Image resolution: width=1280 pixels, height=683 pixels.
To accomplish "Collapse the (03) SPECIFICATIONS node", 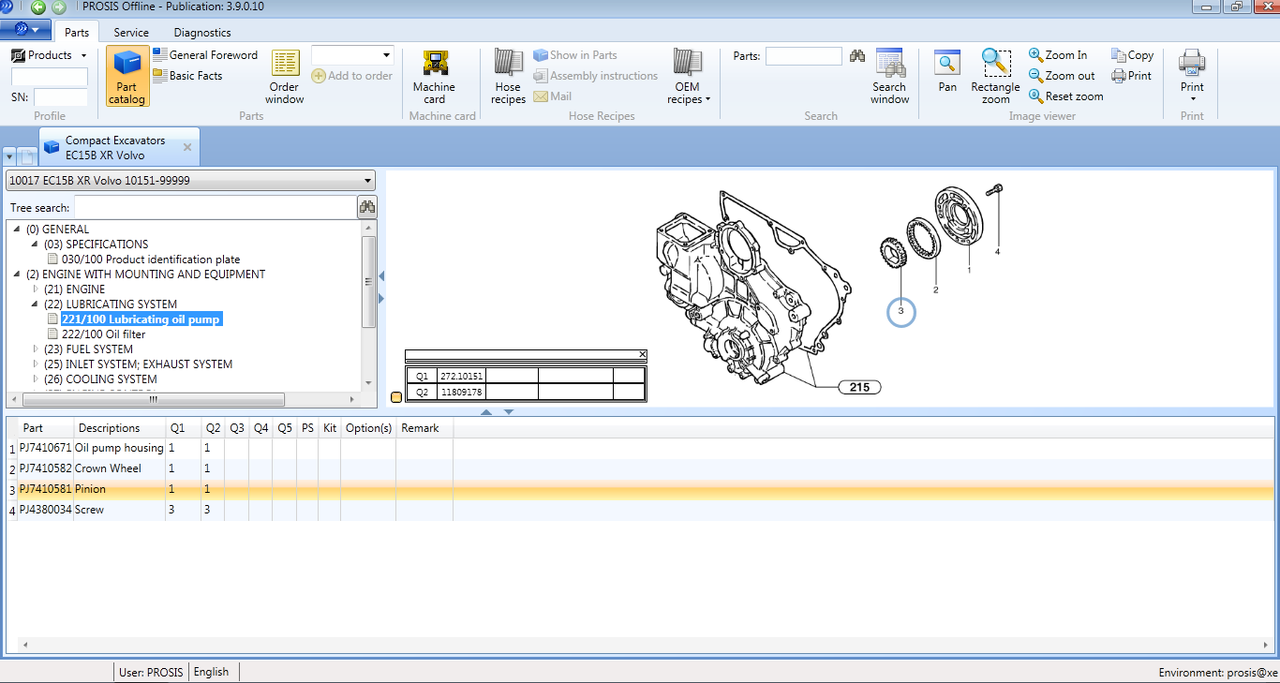I will (x=35, y=244).
